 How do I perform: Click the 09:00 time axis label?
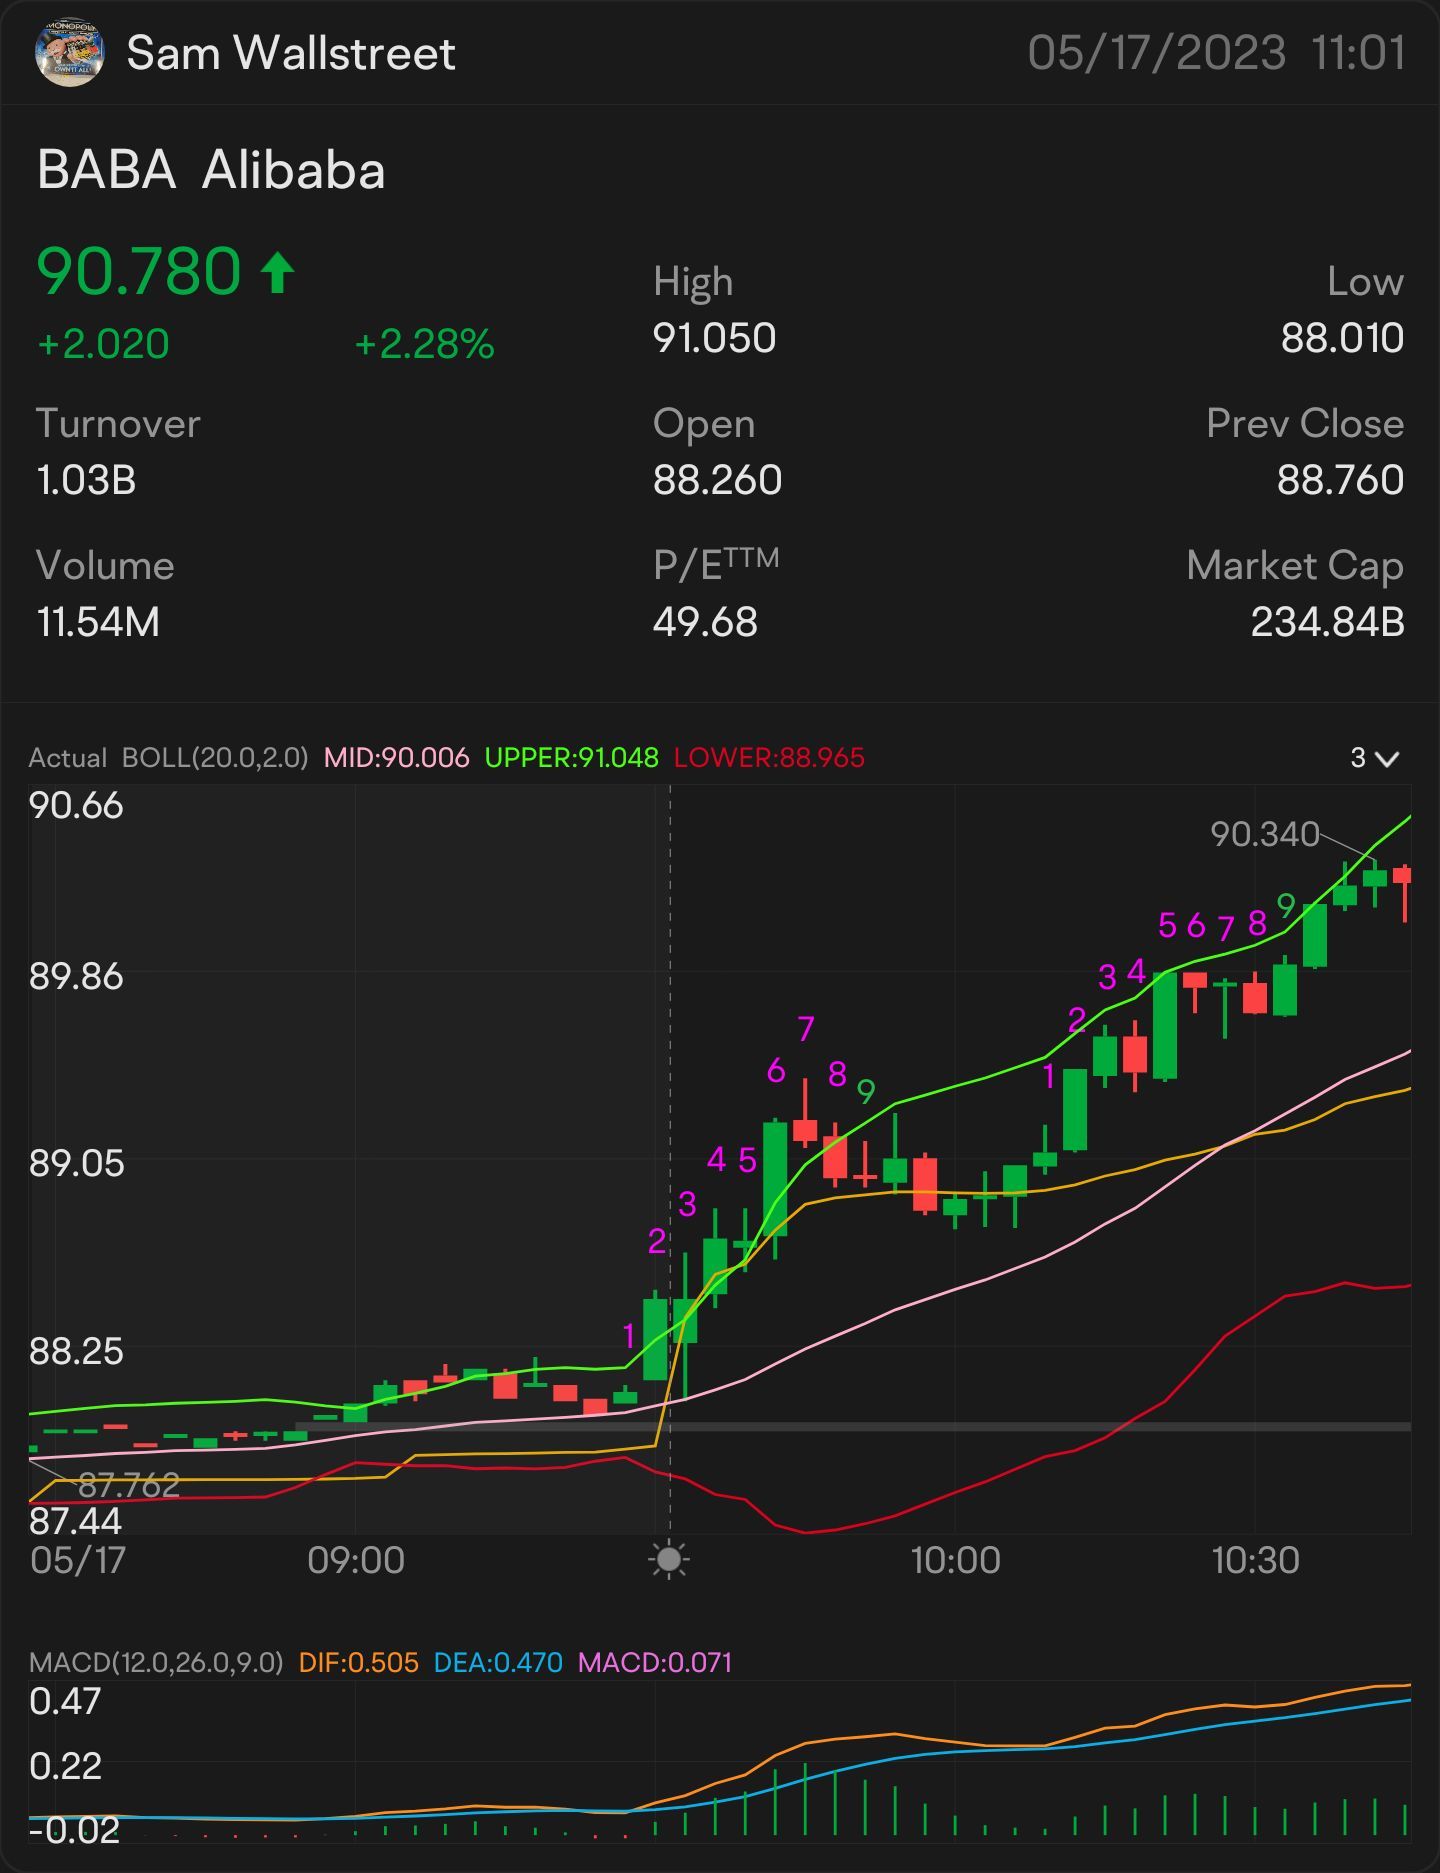click(x=356, y=1560)
